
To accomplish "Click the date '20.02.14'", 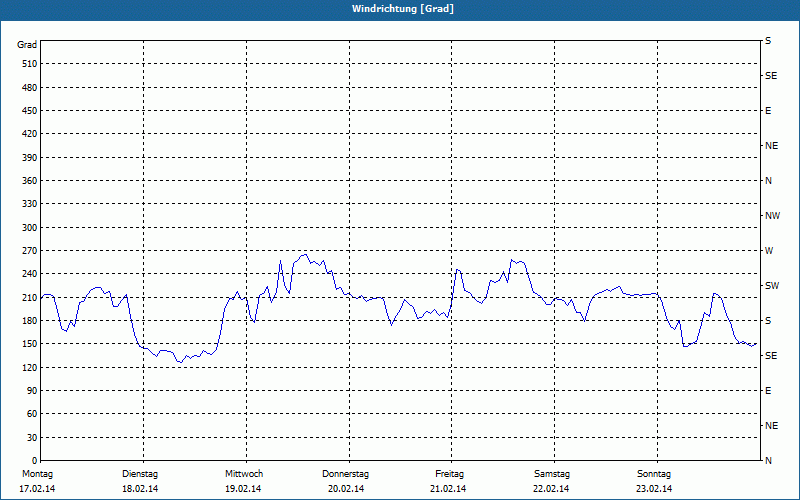I will pyautogui.click(x=346, y=489).
